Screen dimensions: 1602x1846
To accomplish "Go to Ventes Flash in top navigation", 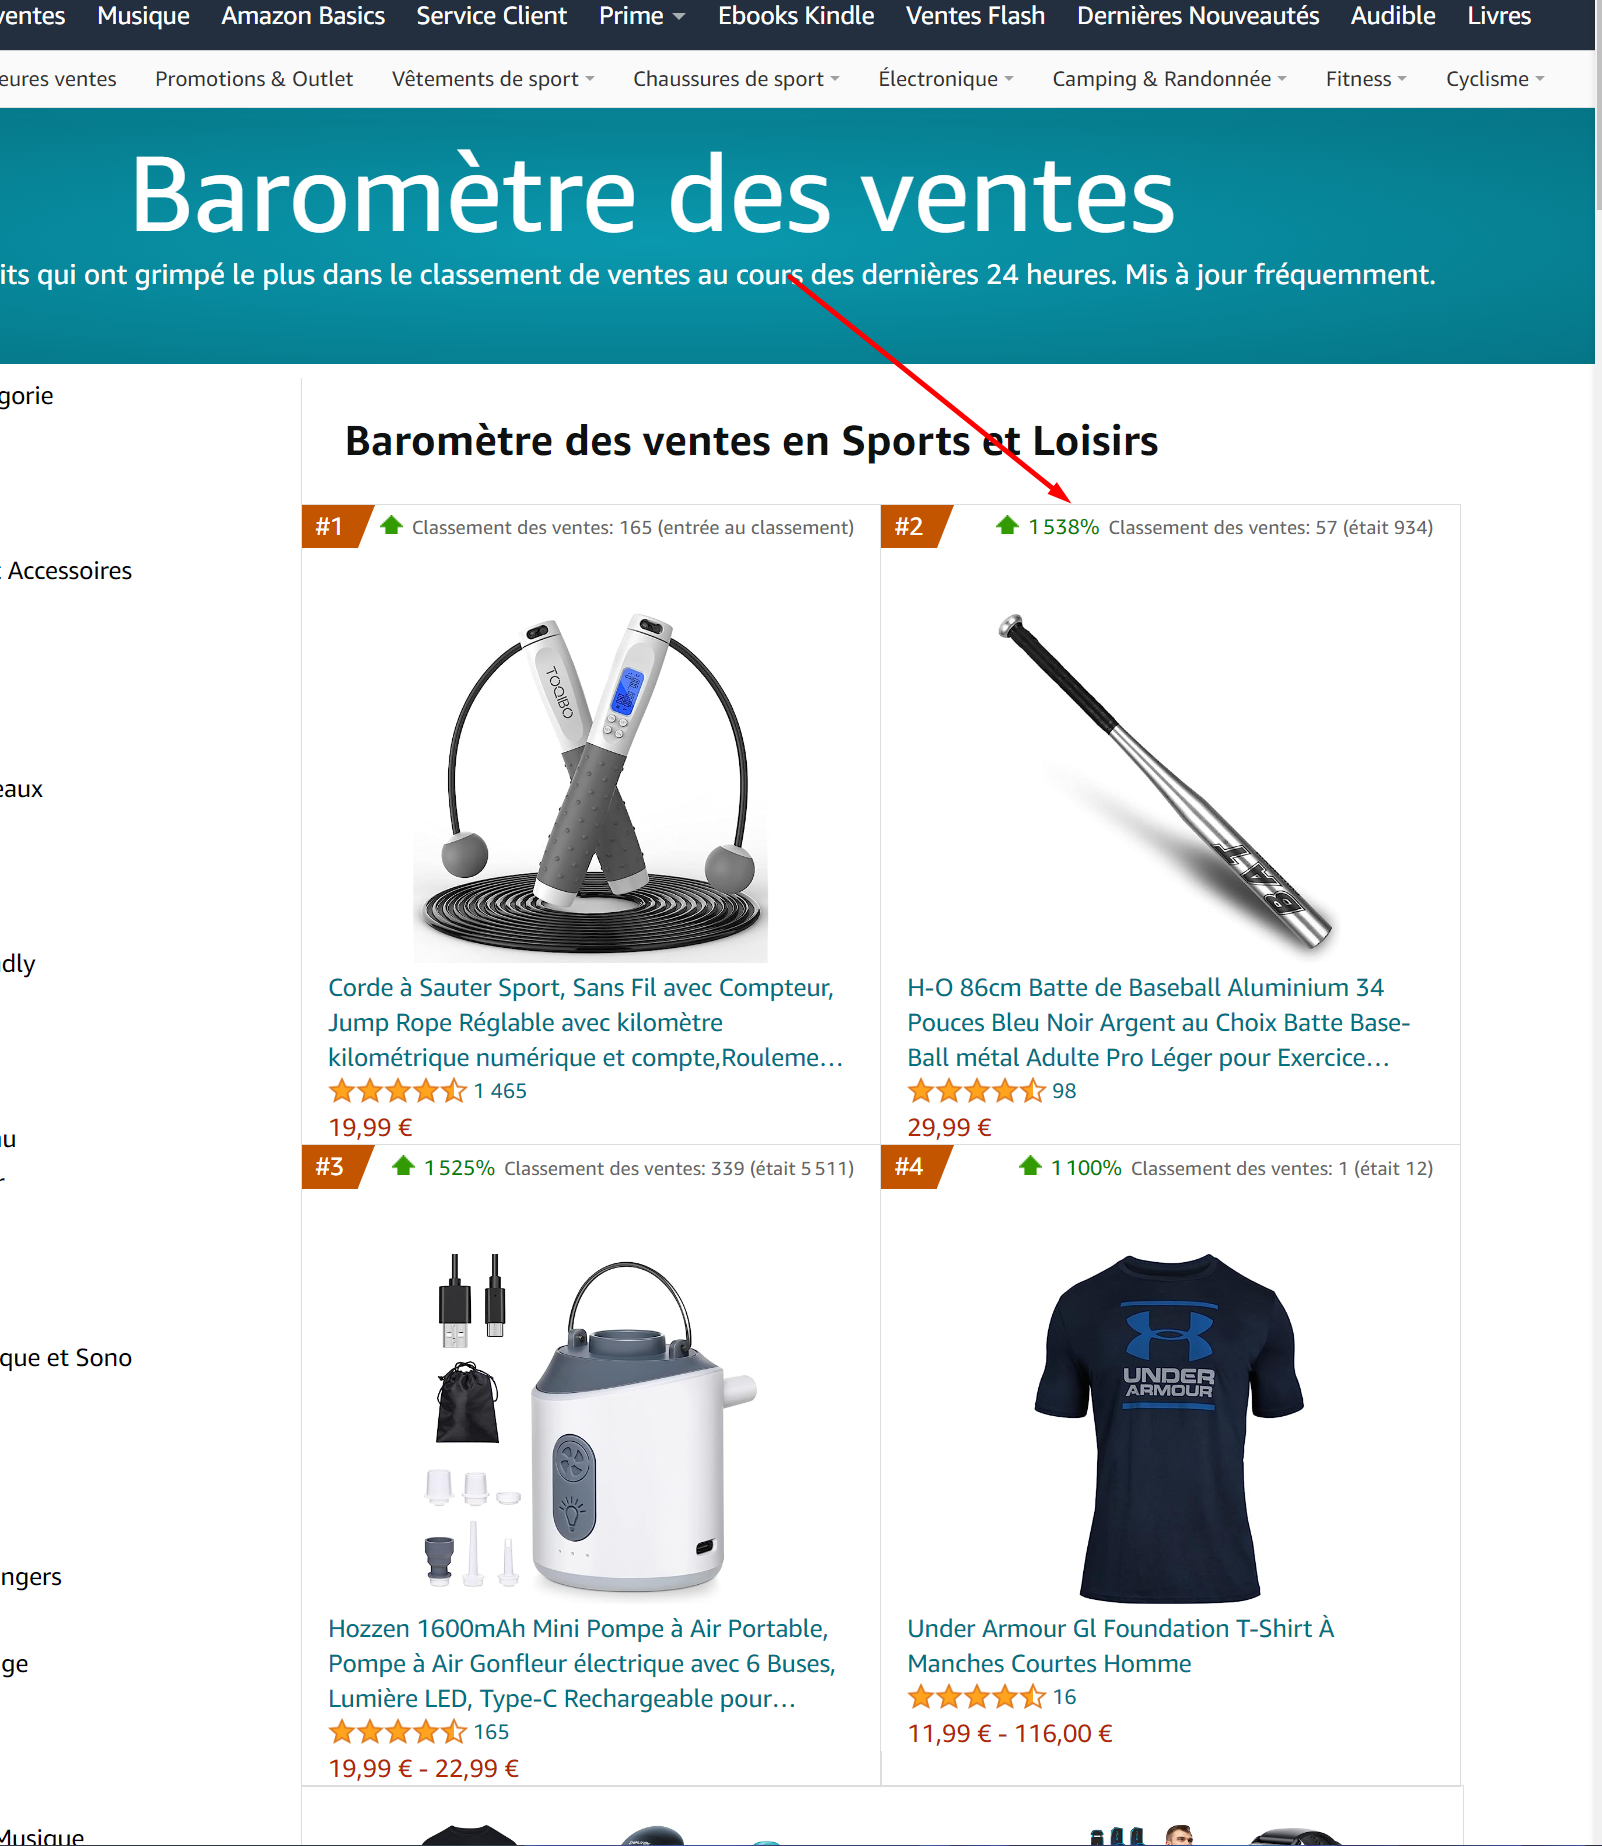I will coord(975,16).
